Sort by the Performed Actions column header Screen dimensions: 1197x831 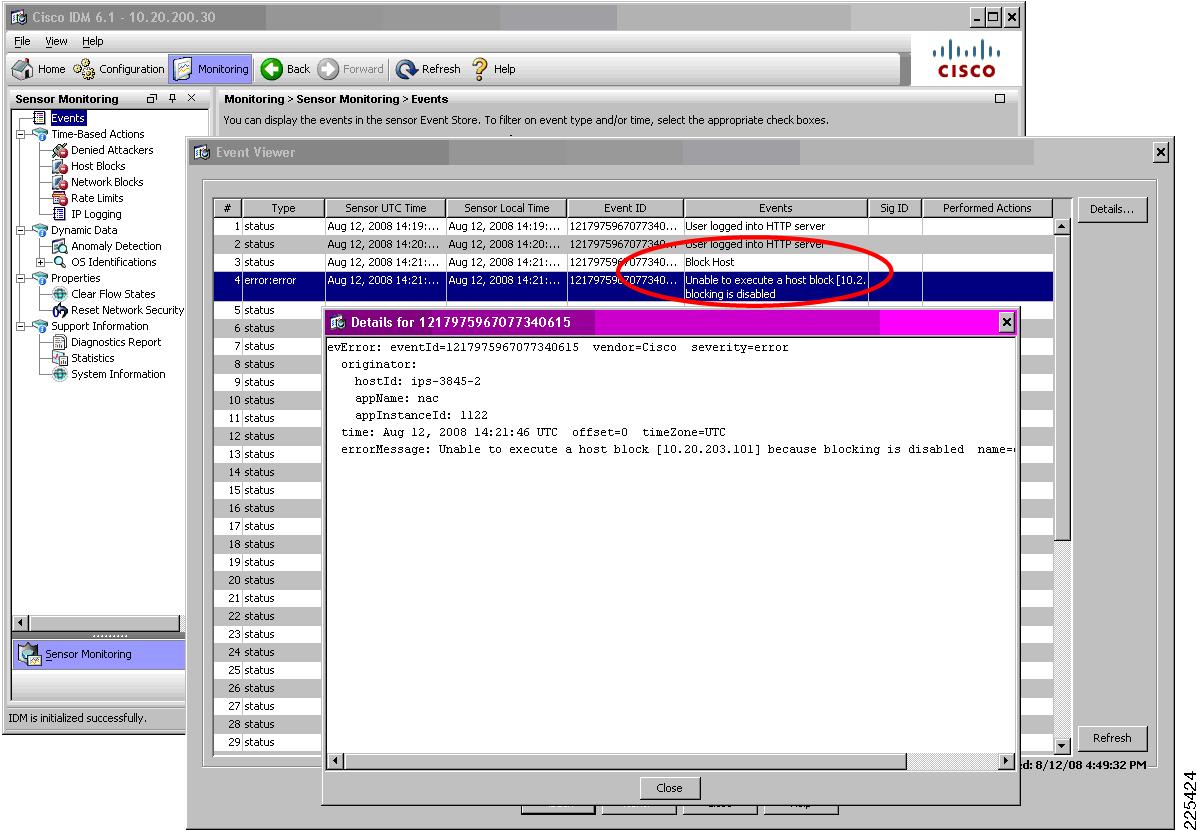pos(987,208)
